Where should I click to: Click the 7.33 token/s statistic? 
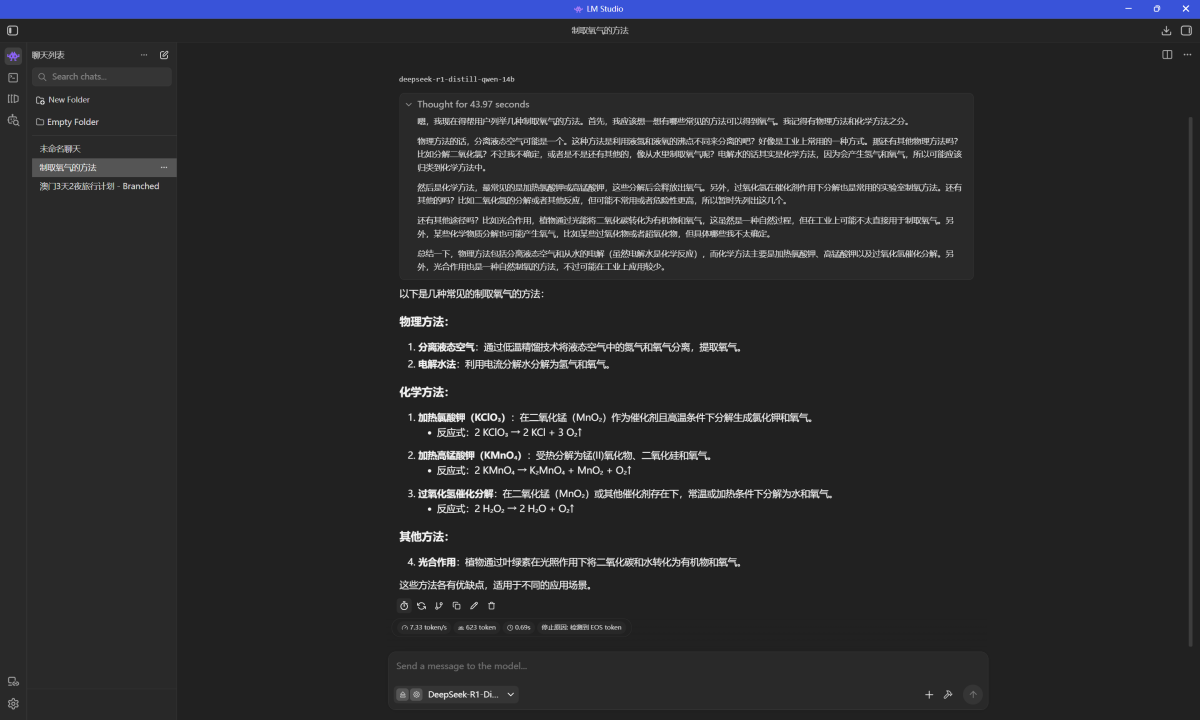pyautogui.click(x=424, y=628)
